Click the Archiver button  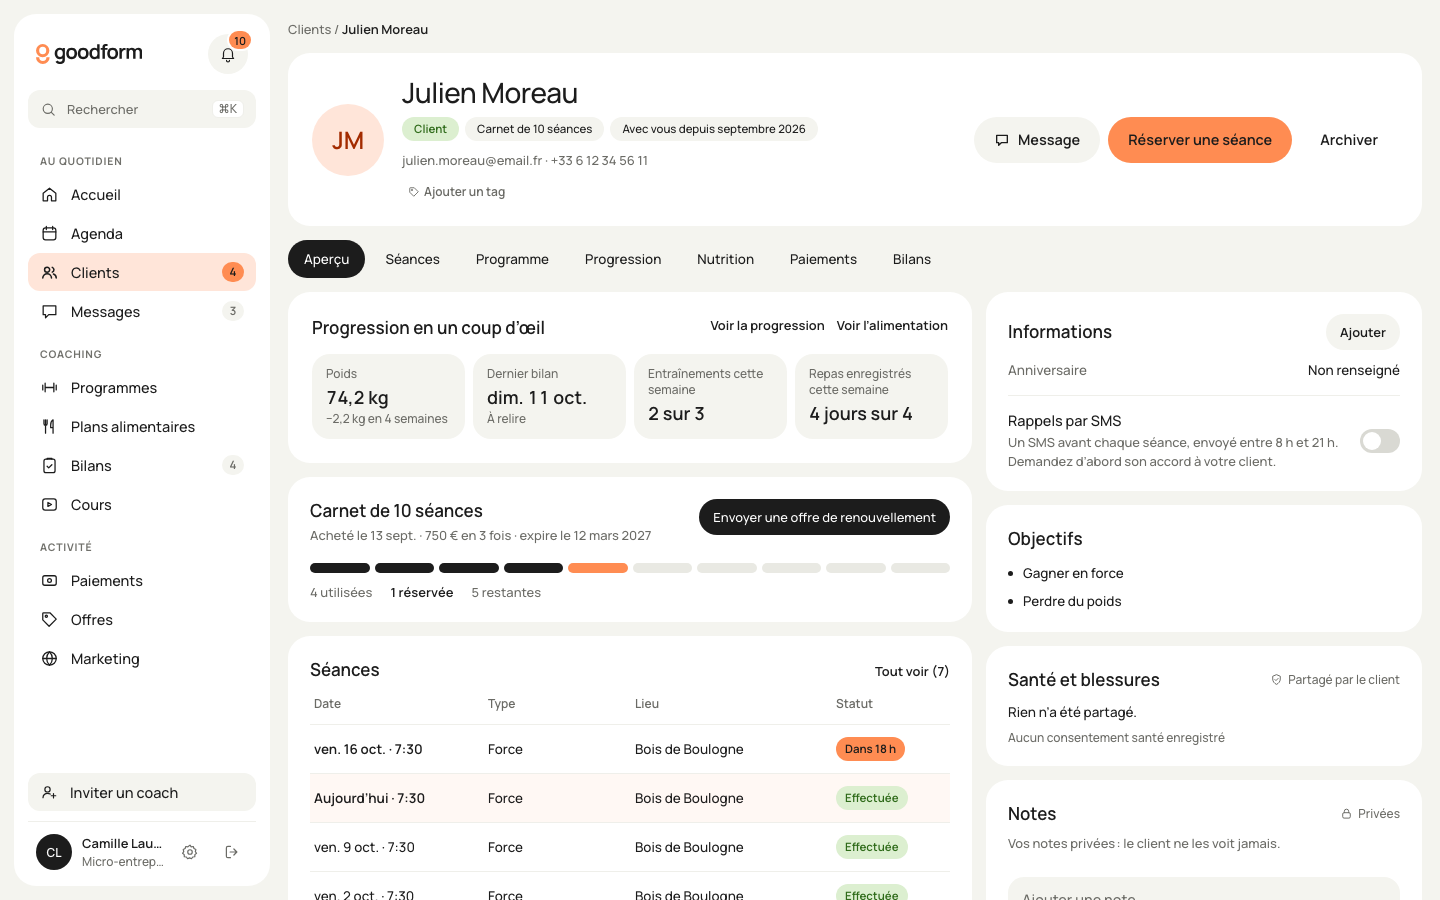click(x=1349, y=140)
